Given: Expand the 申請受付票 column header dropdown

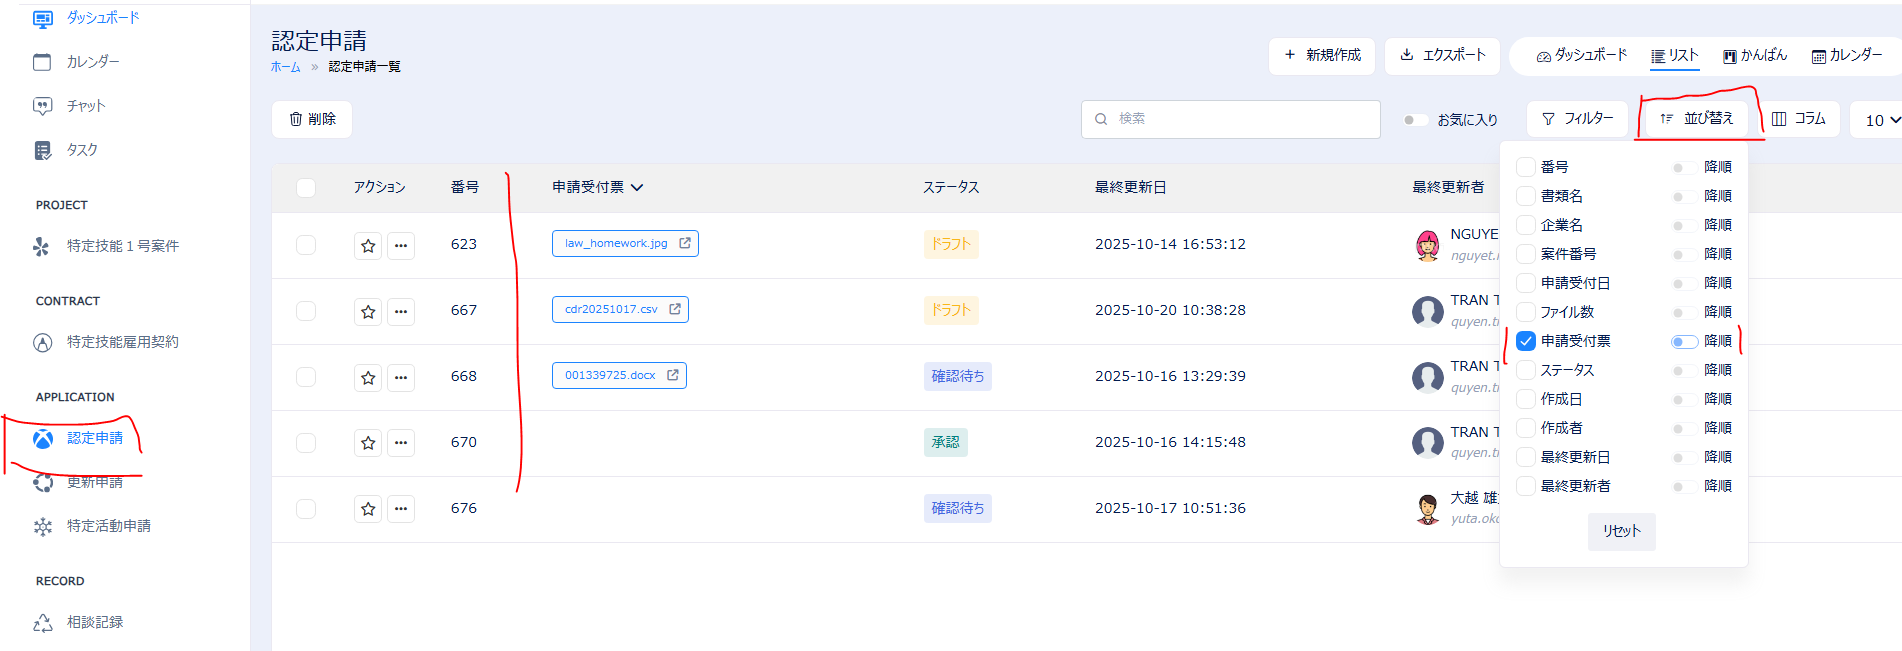Looking at the screenshot, I should tap(637, 188).
